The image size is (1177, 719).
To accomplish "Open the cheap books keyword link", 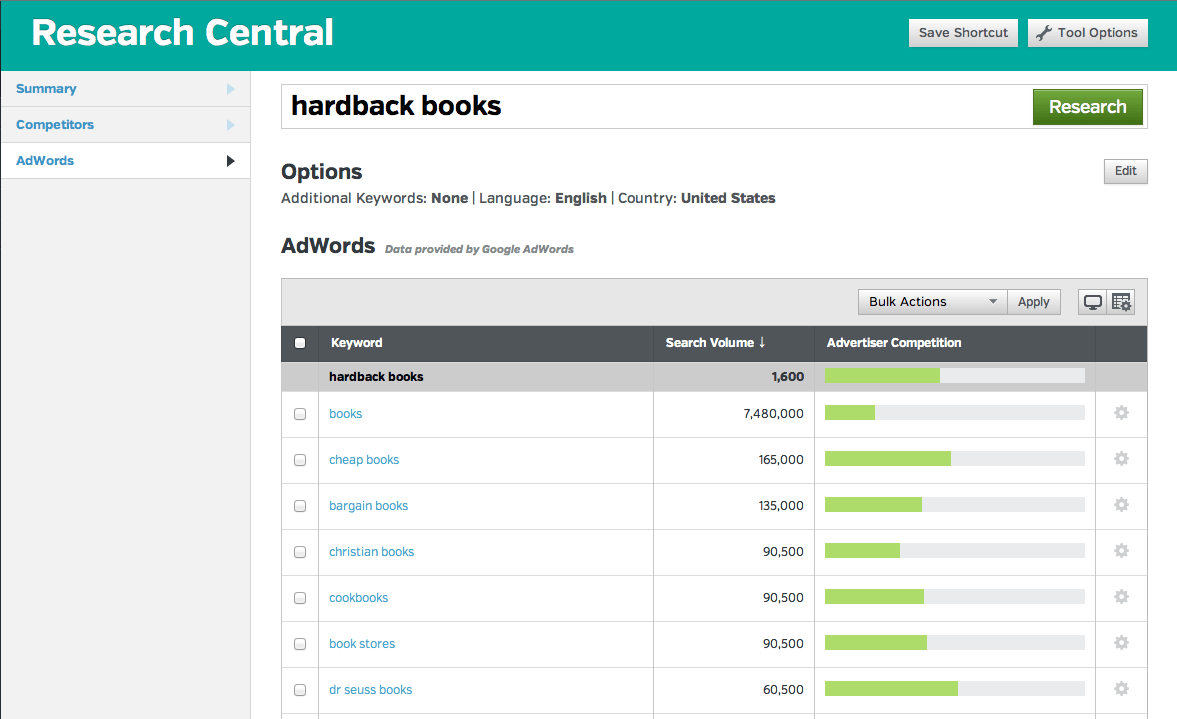I will (364, 459).
